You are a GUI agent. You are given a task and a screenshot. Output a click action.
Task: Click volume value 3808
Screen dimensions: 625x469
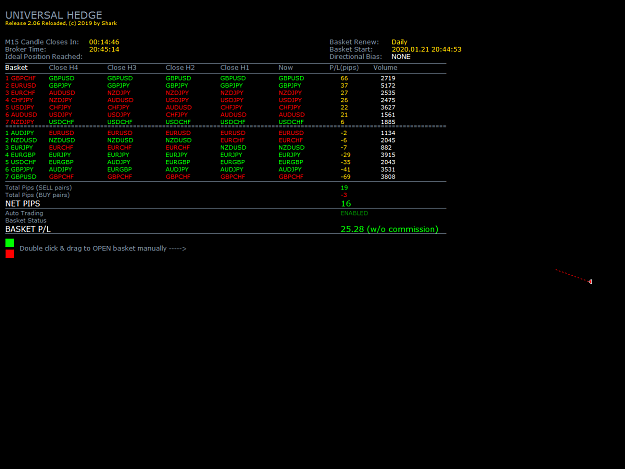coord(388,177)
